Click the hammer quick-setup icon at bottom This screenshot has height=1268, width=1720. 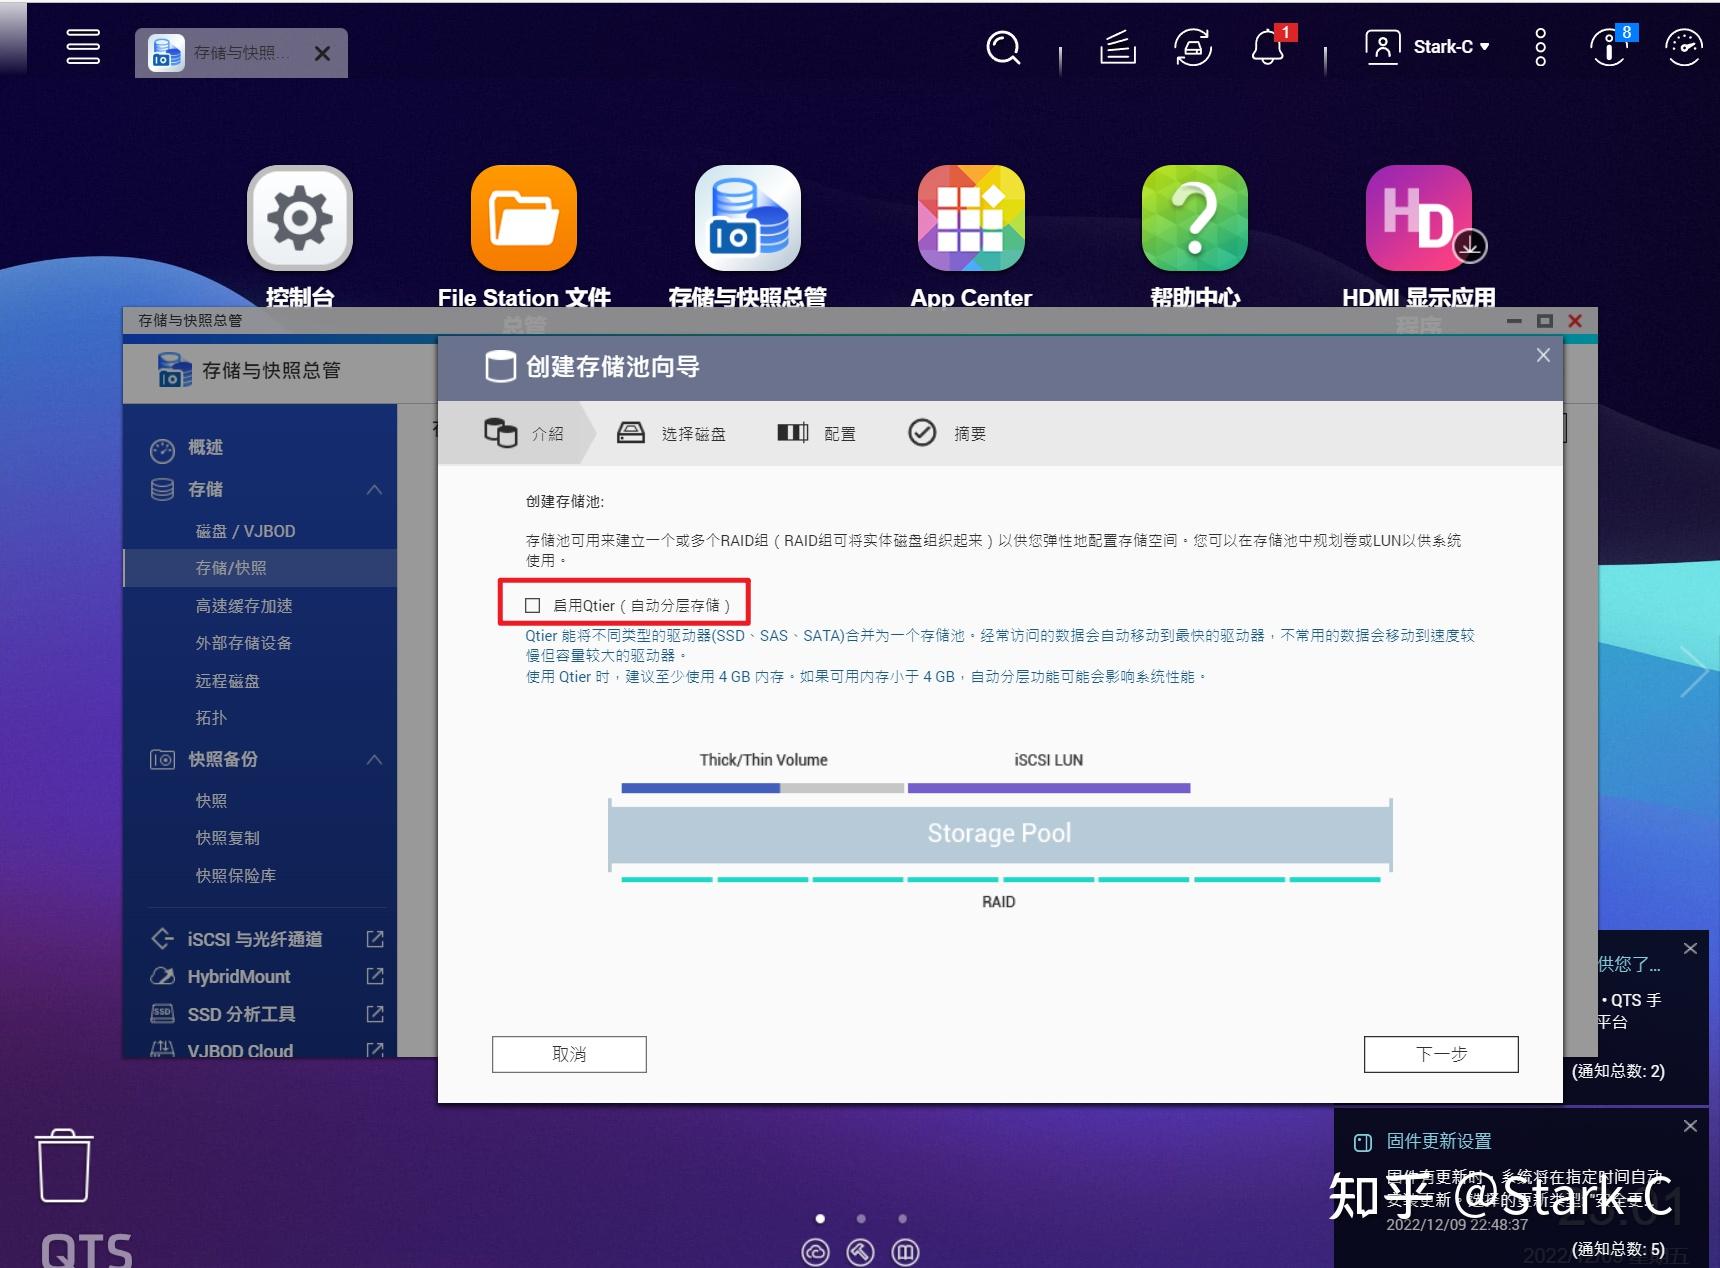point(861,1251)
